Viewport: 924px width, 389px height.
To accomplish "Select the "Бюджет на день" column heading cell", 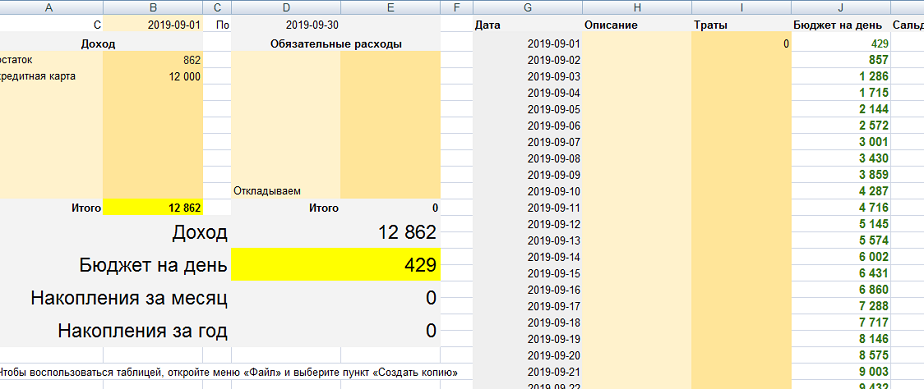I will (x=841, y=25).
